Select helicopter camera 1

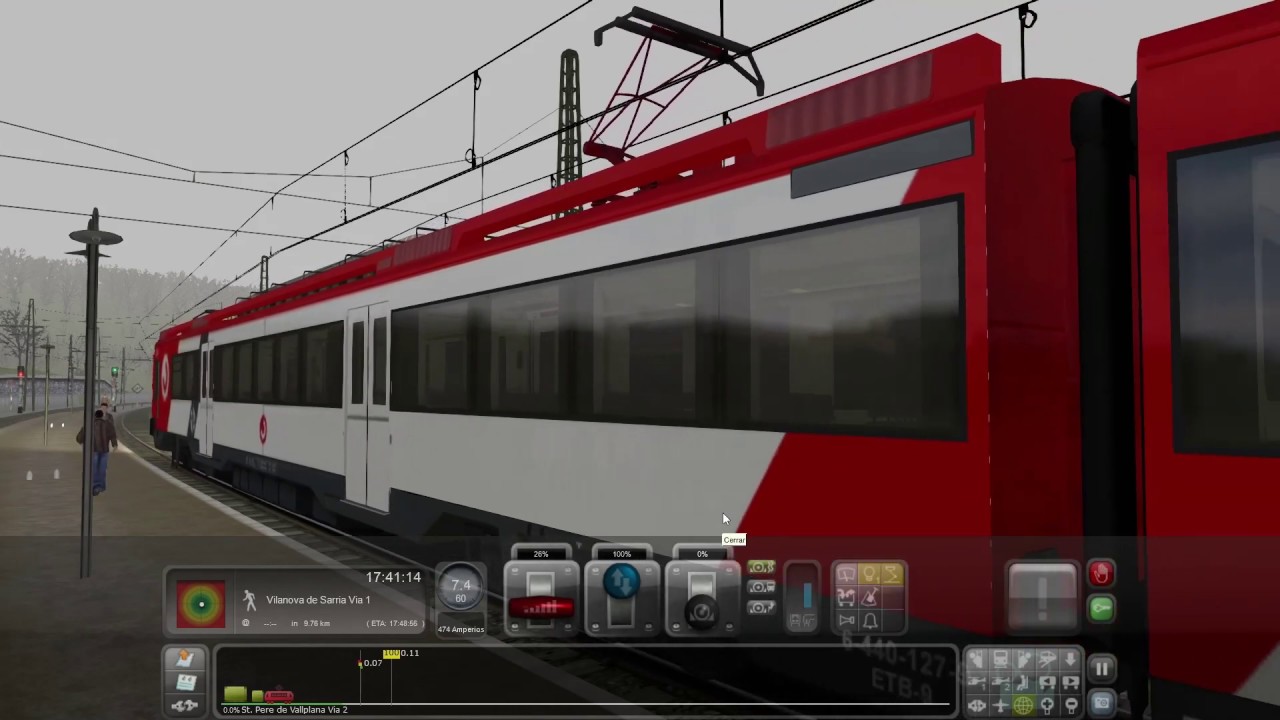[x=976, y=683]
